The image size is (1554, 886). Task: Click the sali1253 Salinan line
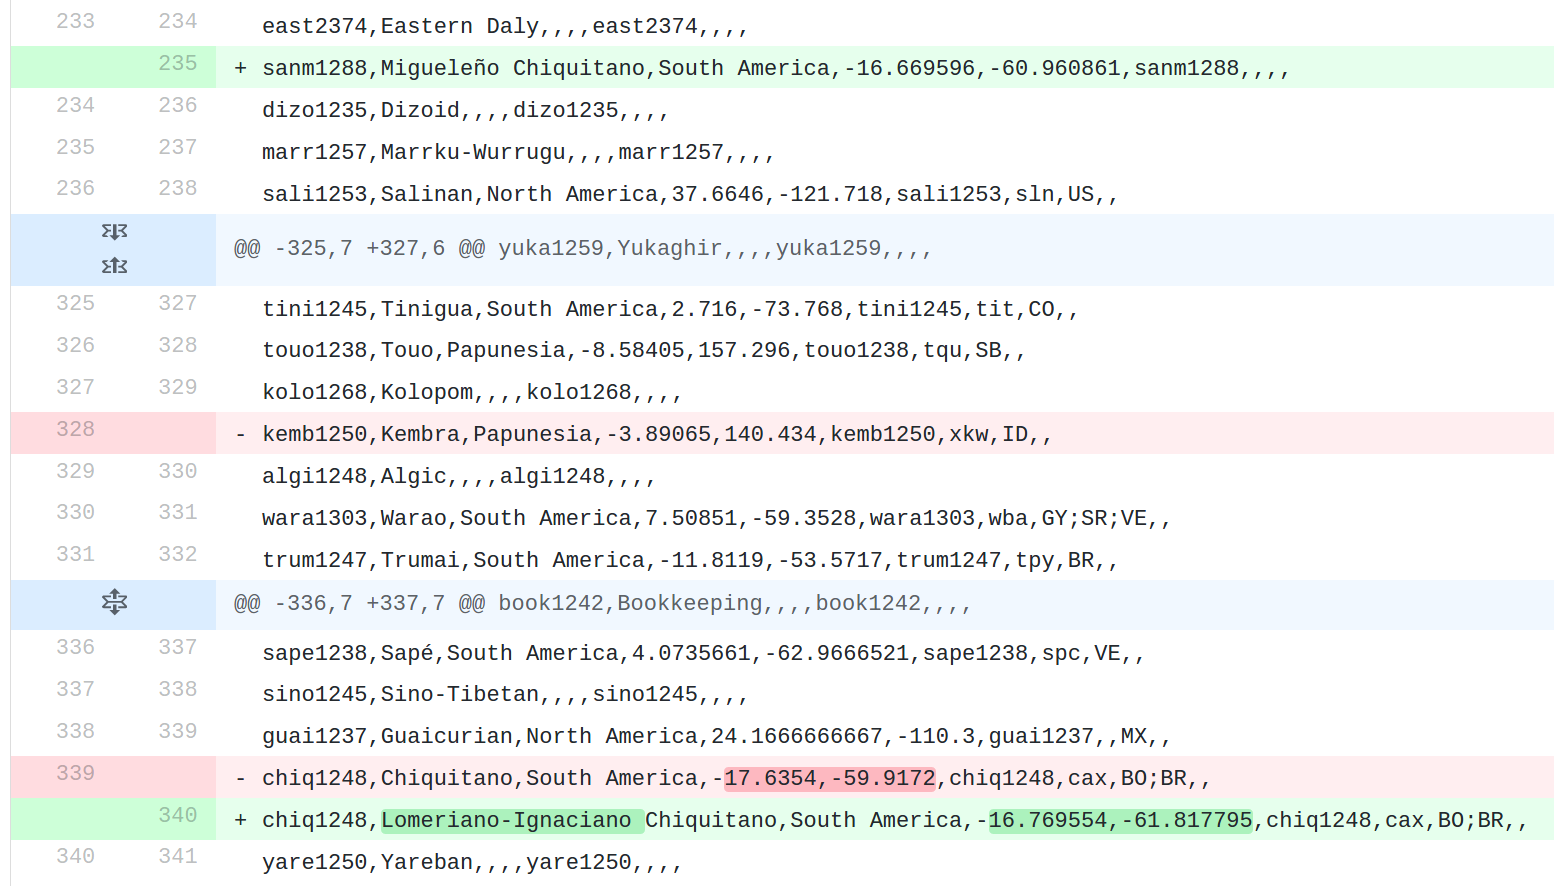(x=690, y=194)
